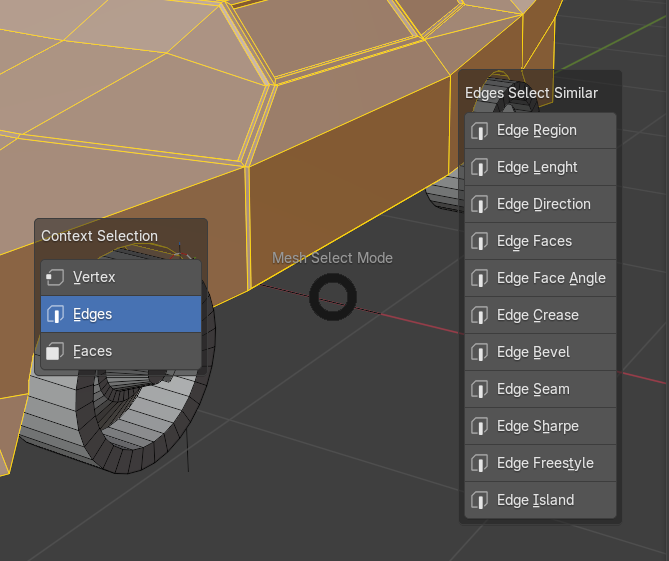The image size is (669, 561).
Task: Click the pie menu center ring
Action: pos(333,297)
